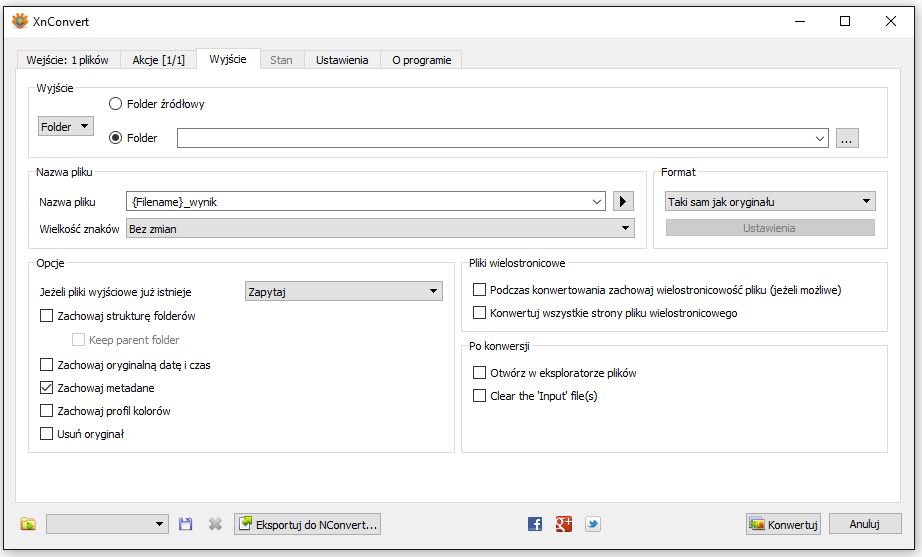Select the Folder źródłowy radio option
The height and width of the screenshot is (557, 922).
(116, 104)
